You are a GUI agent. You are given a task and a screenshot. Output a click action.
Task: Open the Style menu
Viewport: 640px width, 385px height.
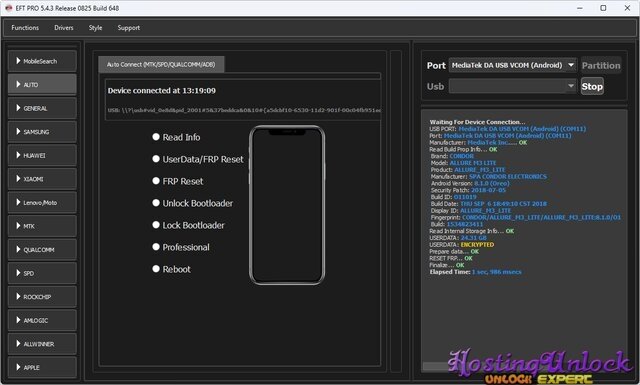coord(96,28)
